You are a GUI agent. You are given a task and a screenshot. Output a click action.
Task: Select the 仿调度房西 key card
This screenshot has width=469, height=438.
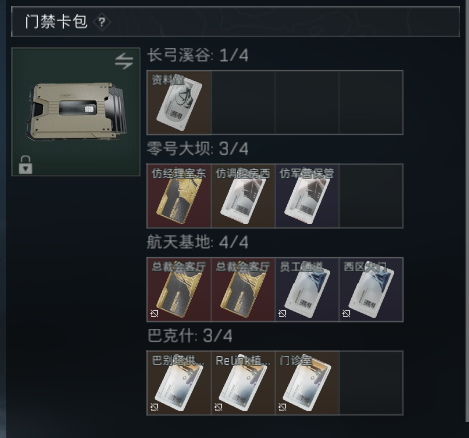coord(243,196)
